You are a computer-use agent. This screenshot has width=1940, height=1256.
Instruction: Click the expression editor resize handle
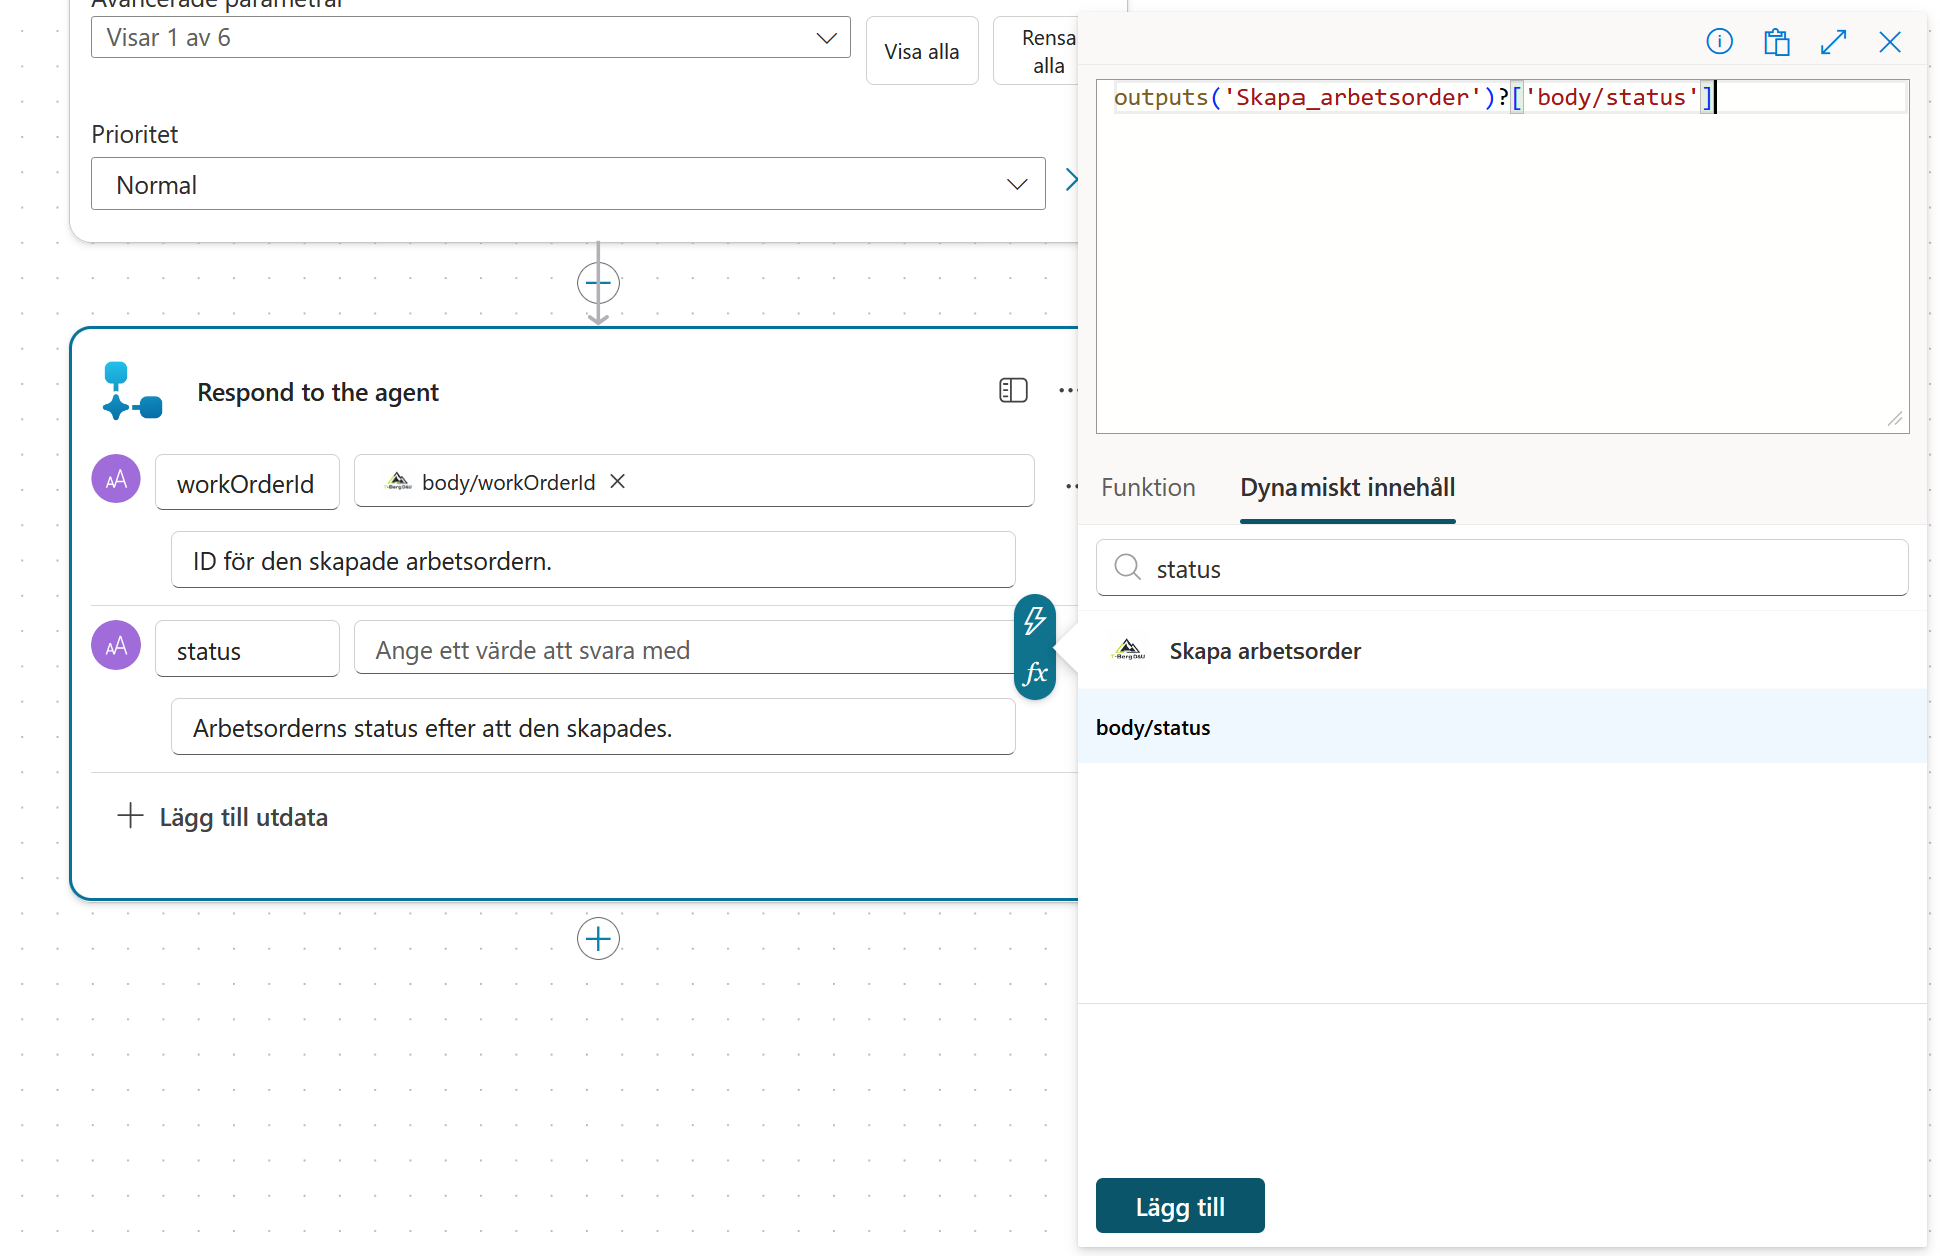[1895, 419]
